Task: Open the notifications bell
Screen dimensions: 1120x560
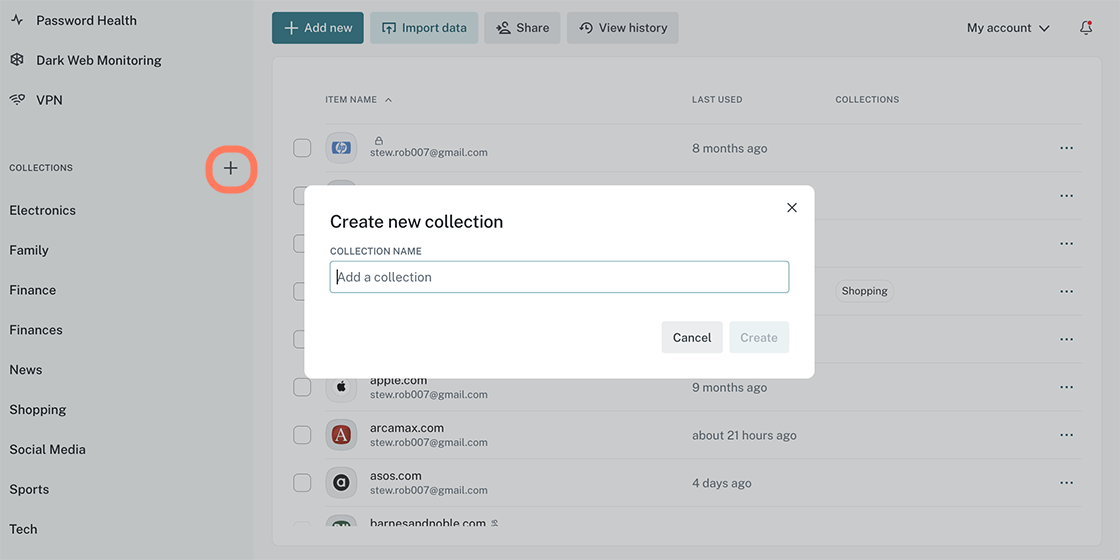Action: pos(1086,28)
